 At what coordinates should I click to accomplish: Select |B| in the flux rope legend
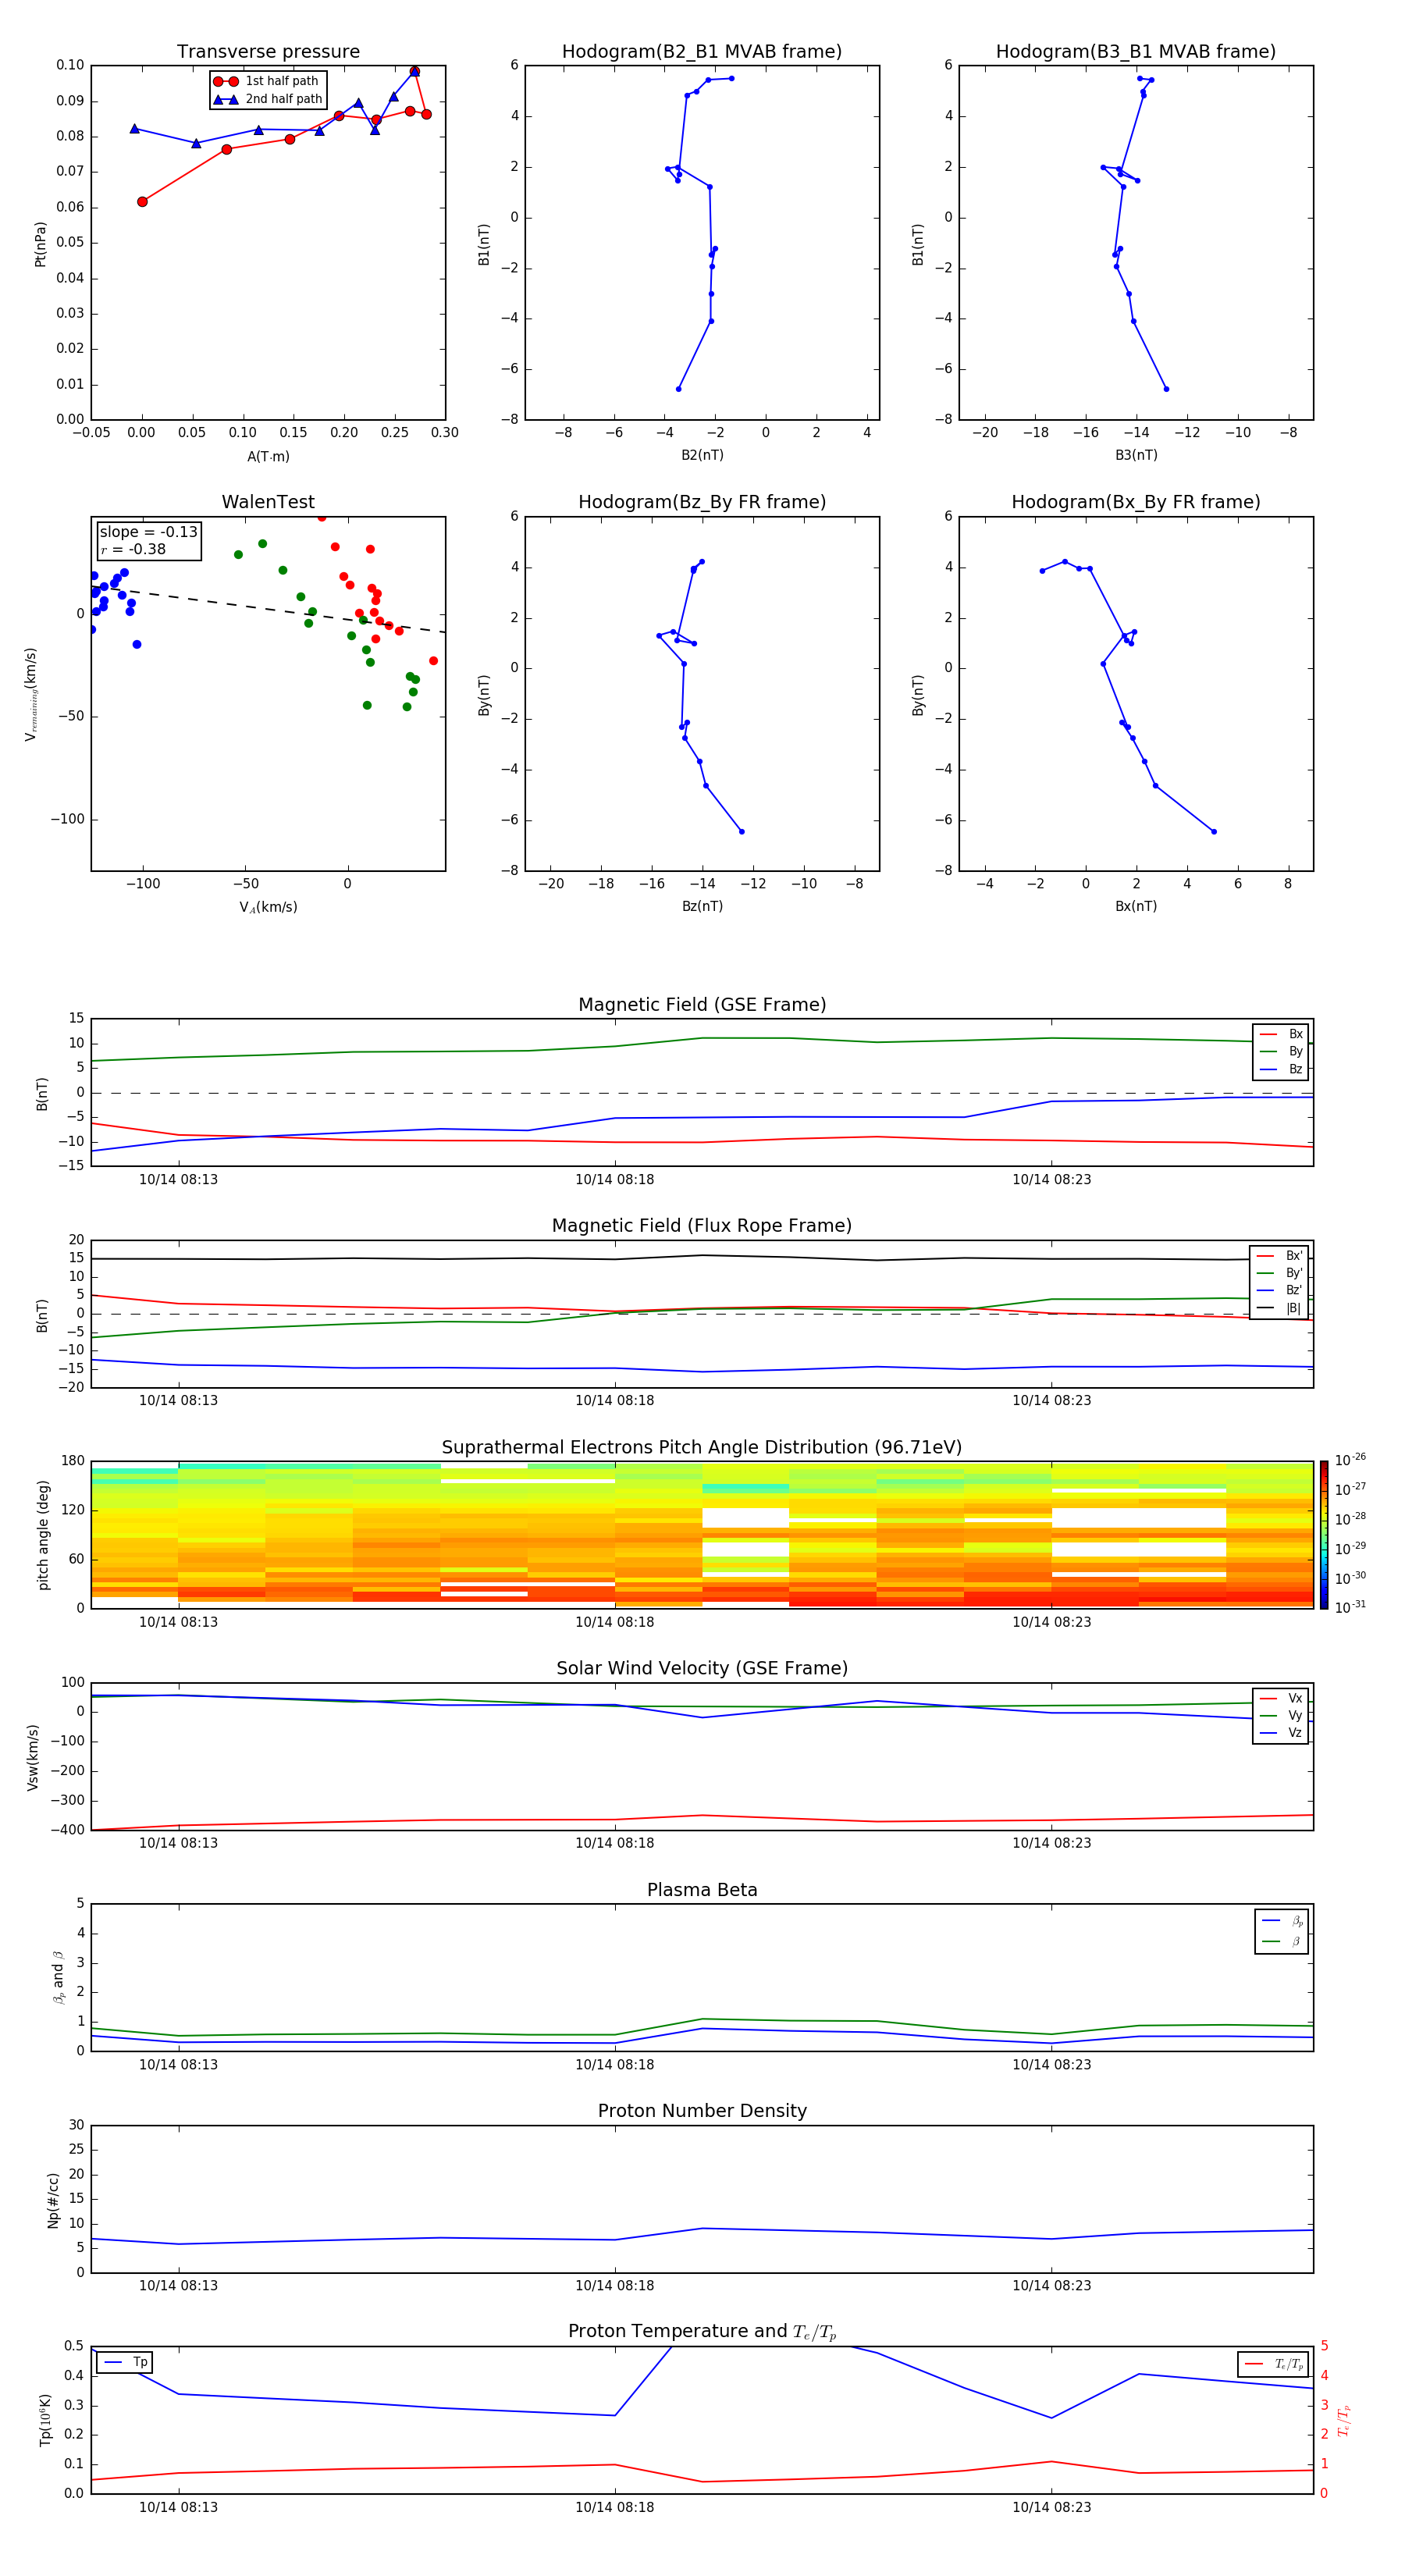pyautogui.click(x=1279, y=1308)
